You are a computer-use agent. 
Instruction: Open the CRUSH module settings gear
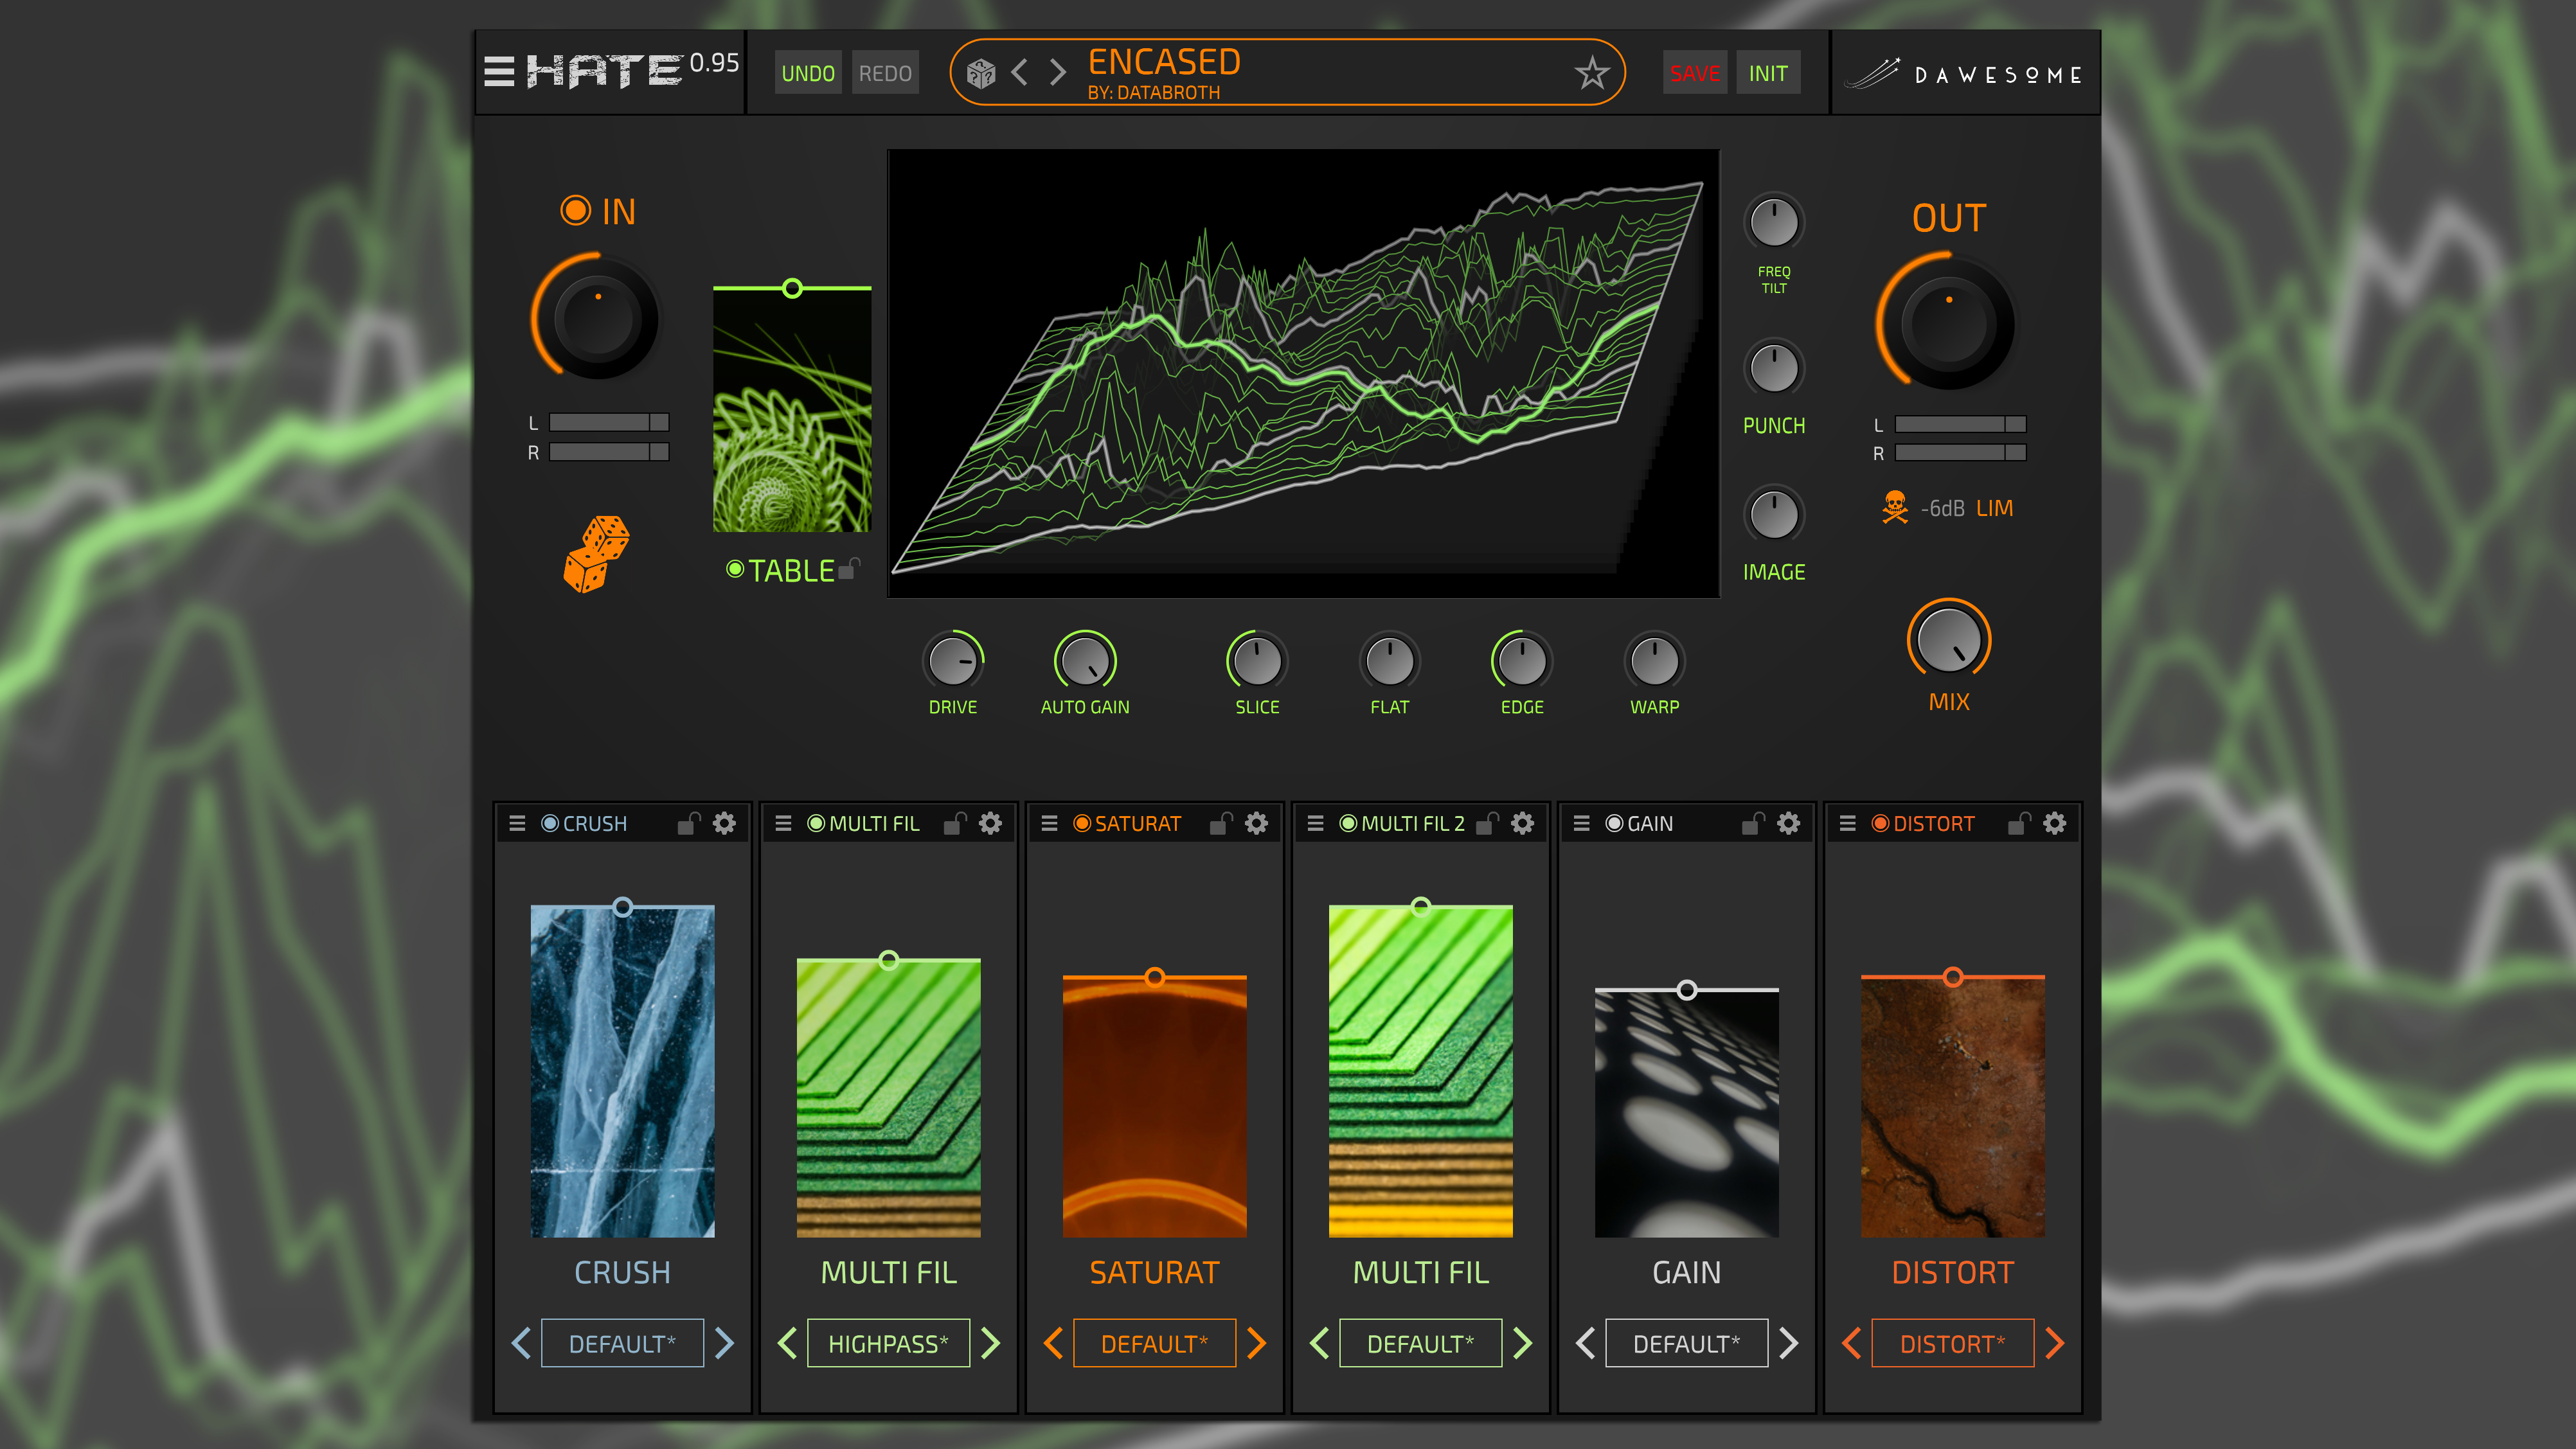pos(724,823)
